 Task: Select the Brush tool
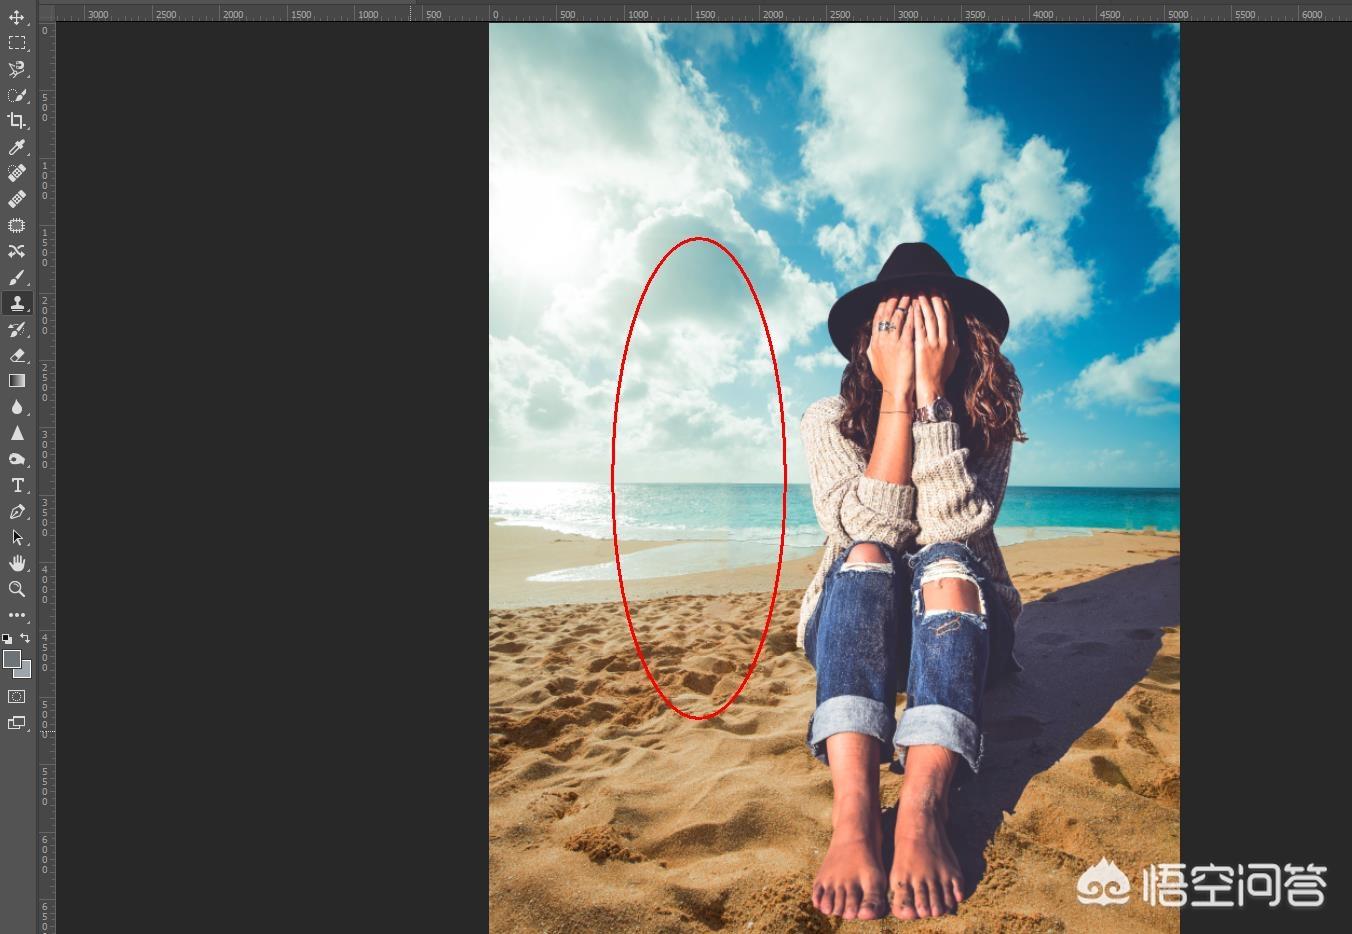(x=17, y=277)
